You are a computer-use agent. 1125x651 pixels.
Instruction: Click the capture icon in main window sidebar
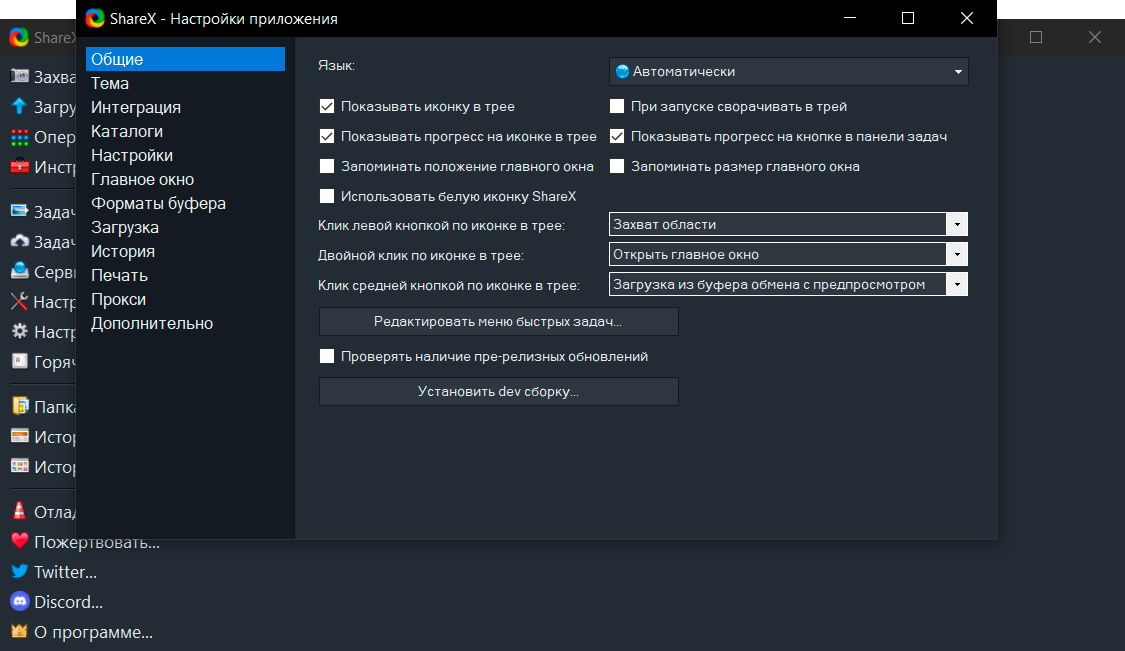coord(20,76)
